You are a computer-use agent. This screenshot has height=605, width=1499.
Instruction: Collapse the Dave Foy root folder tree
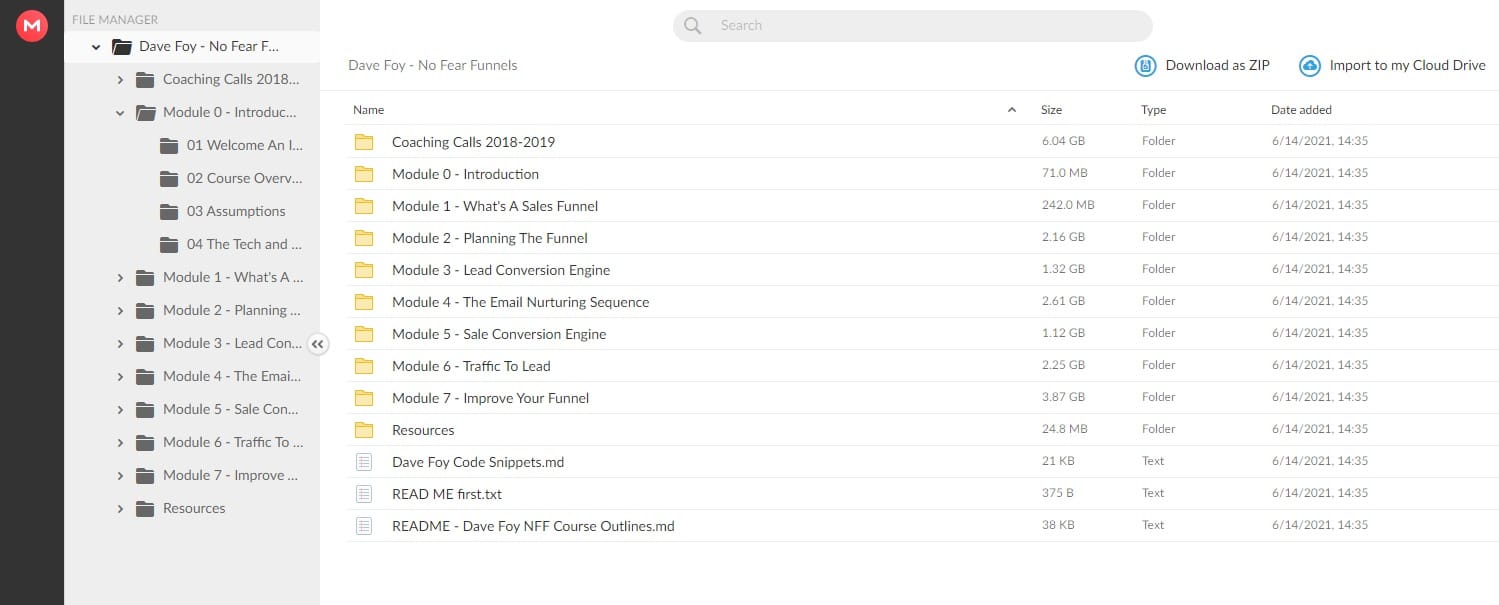pos(96,47)
